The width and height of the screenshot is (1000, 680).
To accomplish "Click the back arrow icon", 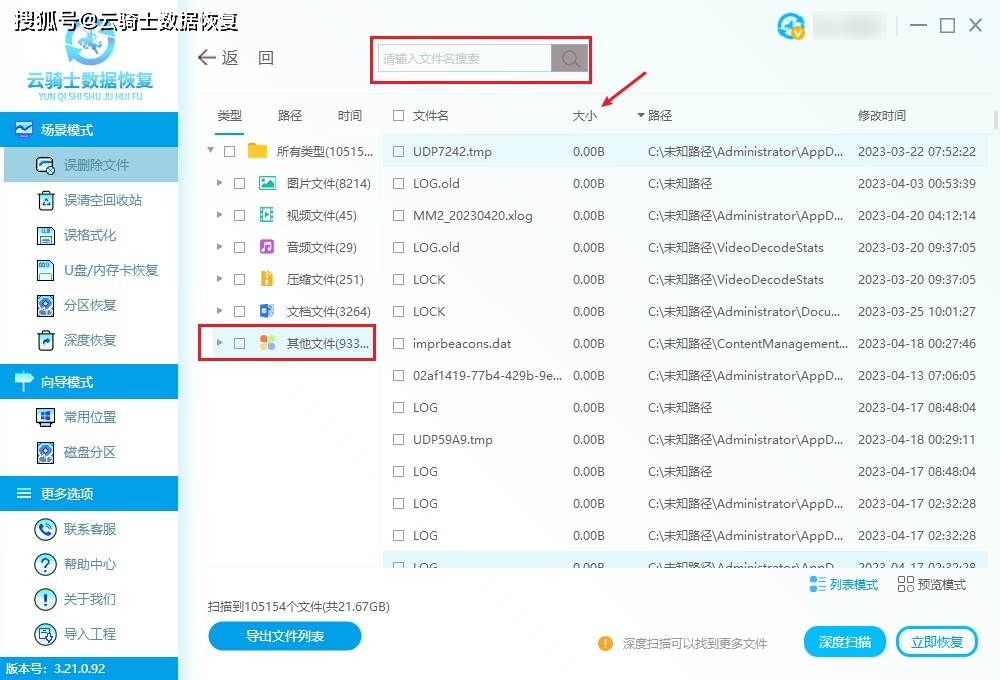I will (207, 58).
